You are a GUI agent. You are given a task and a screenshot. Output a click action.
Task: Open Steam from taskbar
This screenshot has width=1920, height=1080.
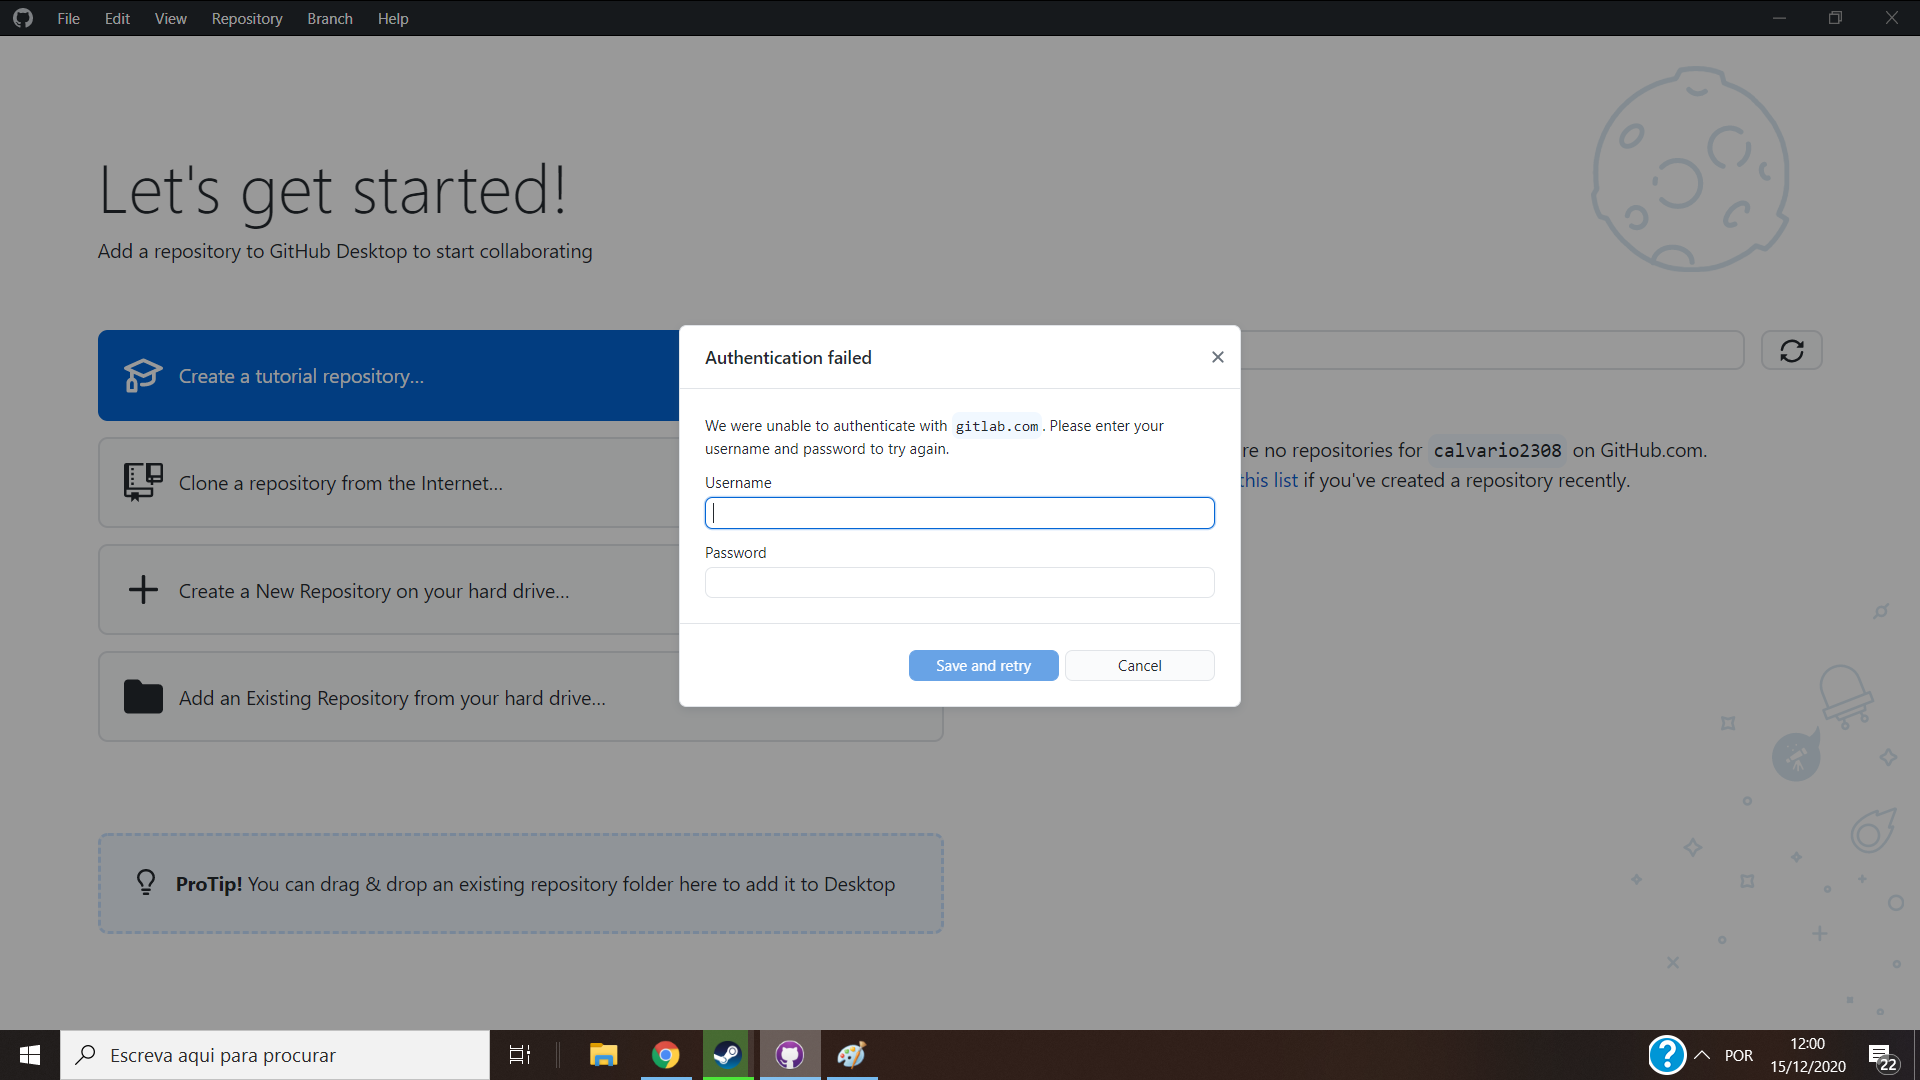click(x=727, y=1055)
